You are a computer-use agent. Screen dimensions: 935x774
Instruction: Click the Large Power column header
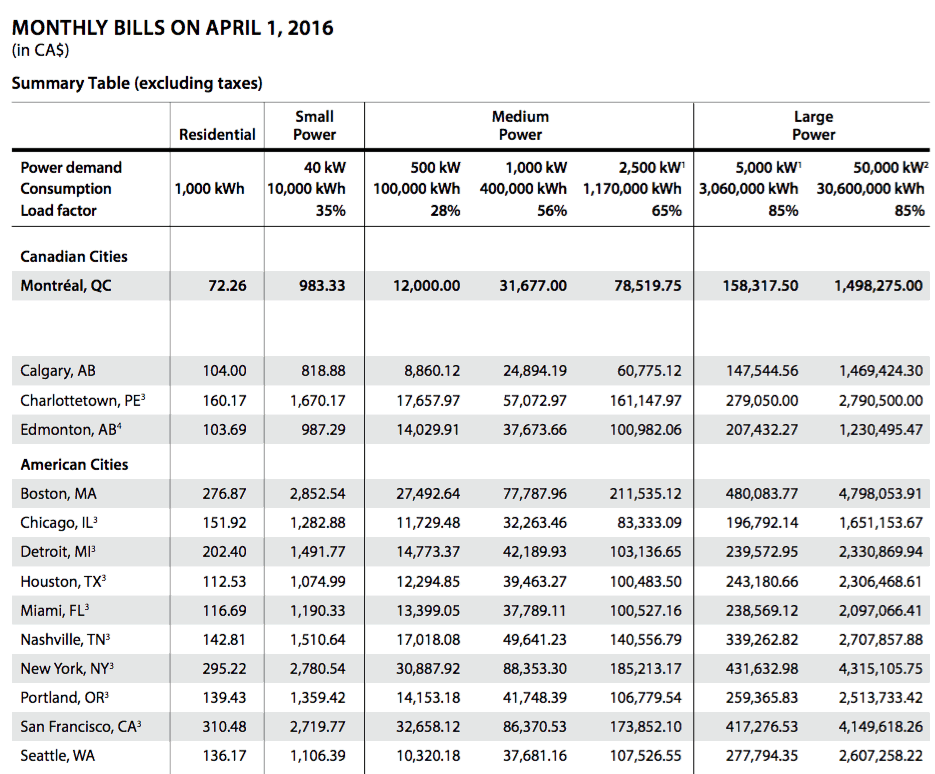point(813,126)
